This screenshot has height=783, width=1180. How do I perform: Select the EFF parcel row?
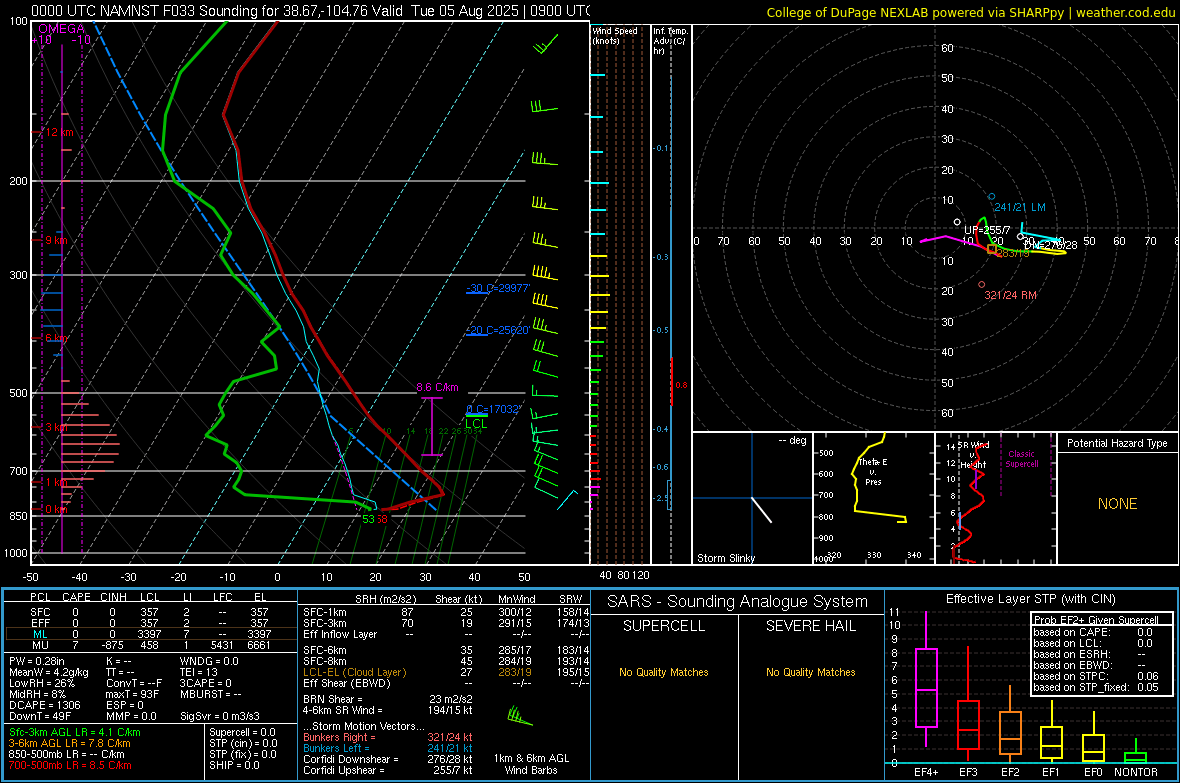click(x=149, y=623)
